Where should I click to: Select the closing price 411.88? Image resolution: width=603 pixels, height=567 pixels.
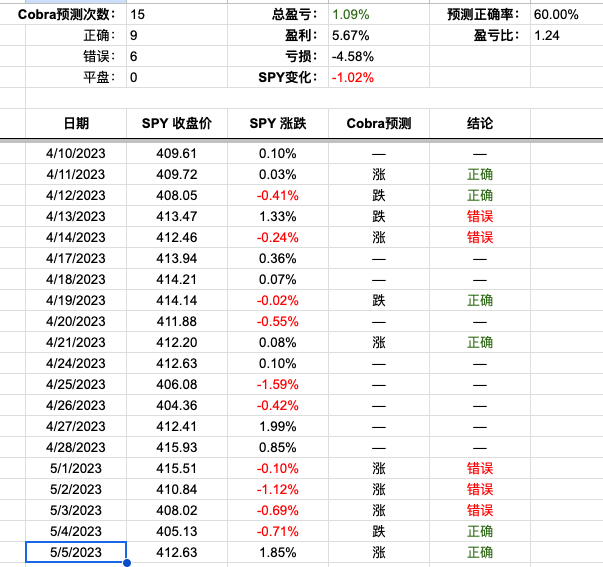pos(177,321)
